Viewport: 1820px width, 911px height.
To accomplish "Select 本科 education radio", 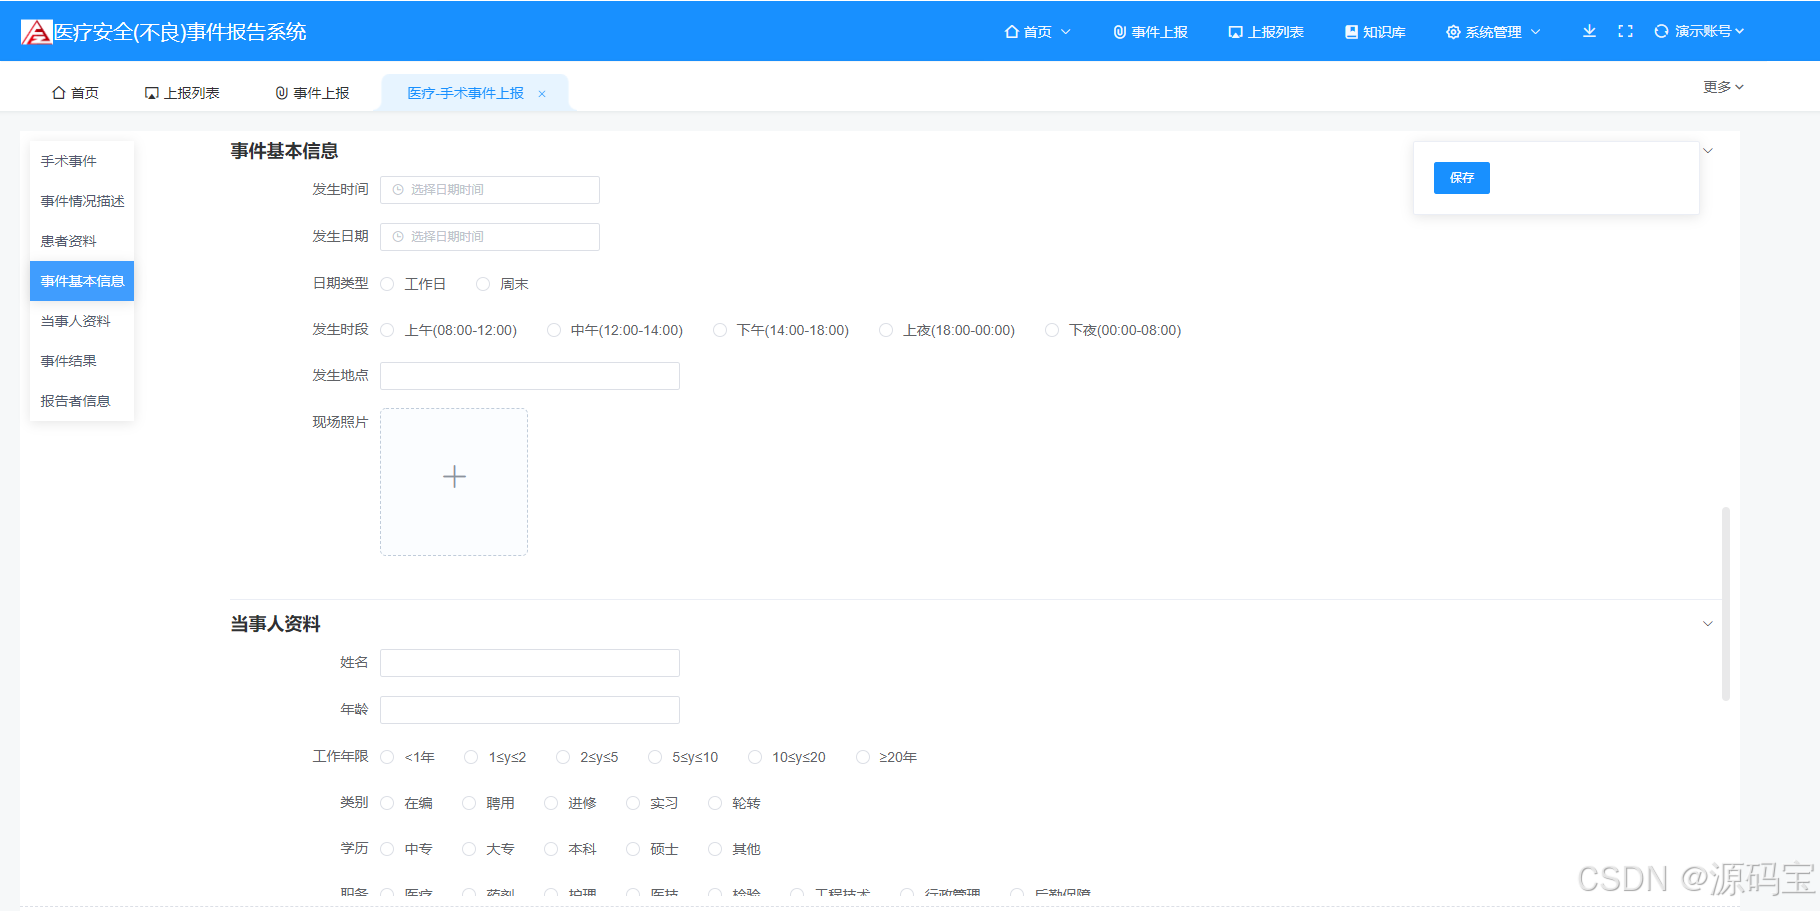I will tap(551, 849).
